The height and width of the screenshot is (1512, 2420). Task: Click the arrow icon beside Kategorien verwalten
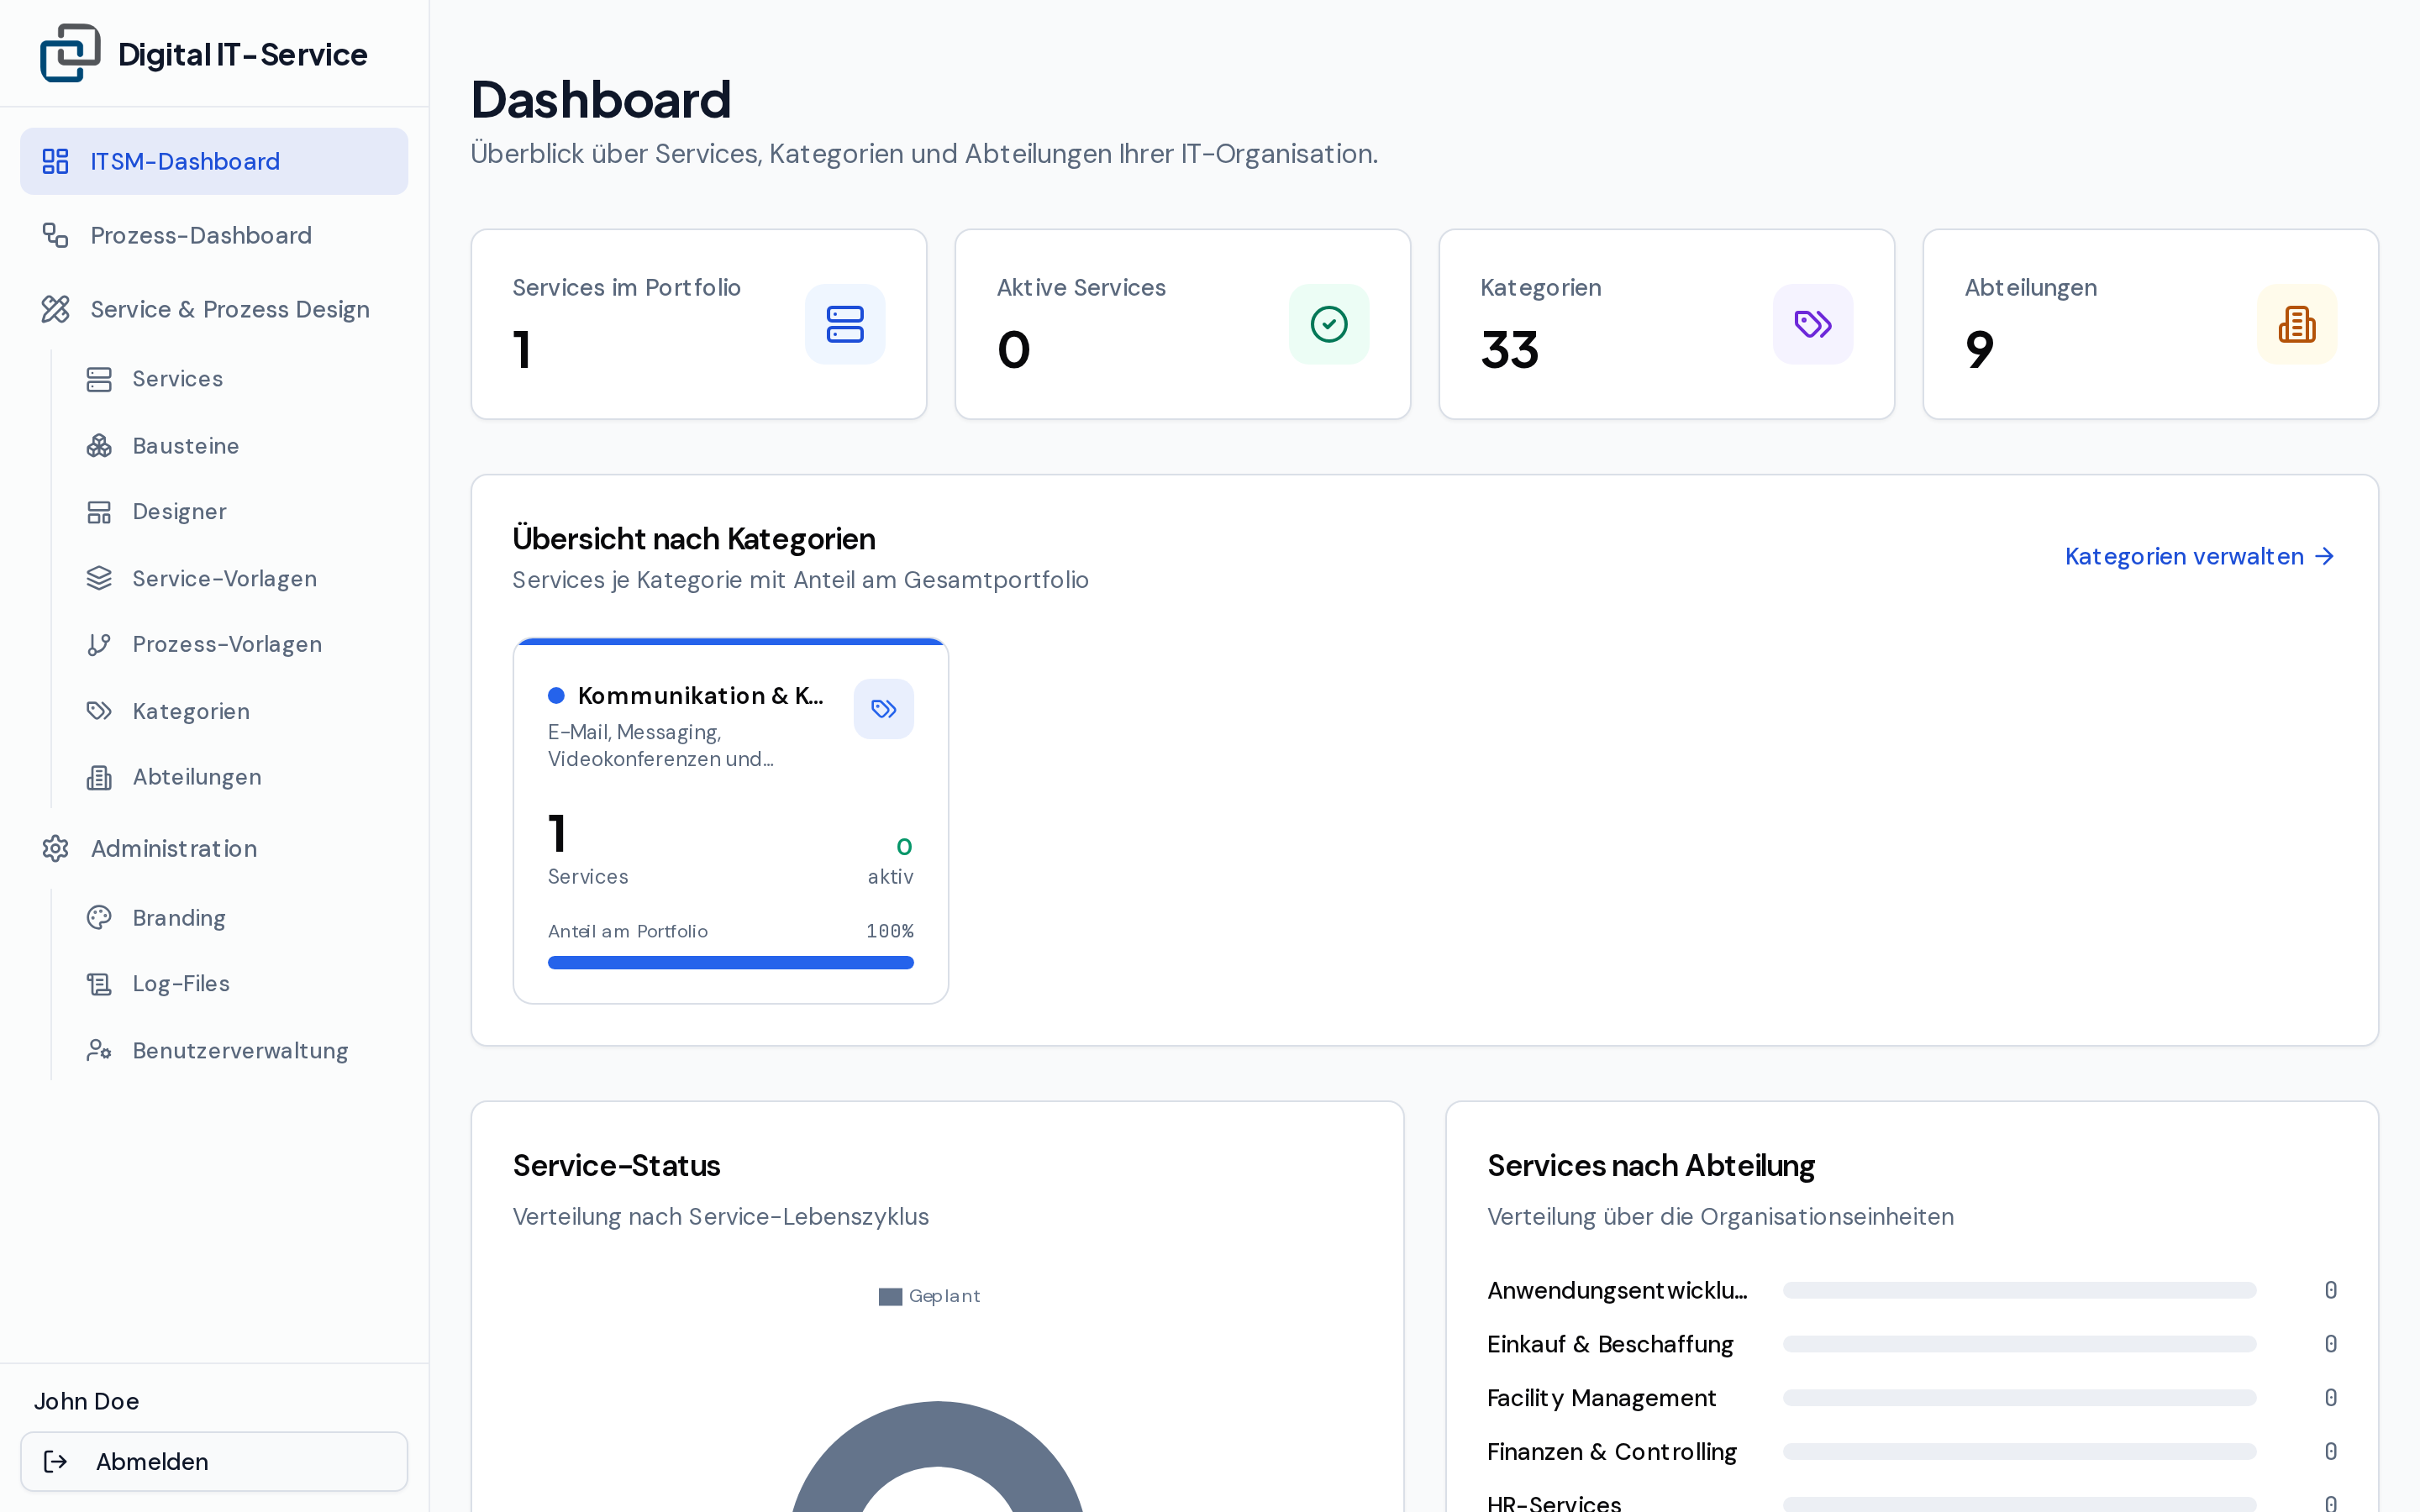tap(2325, 556)
